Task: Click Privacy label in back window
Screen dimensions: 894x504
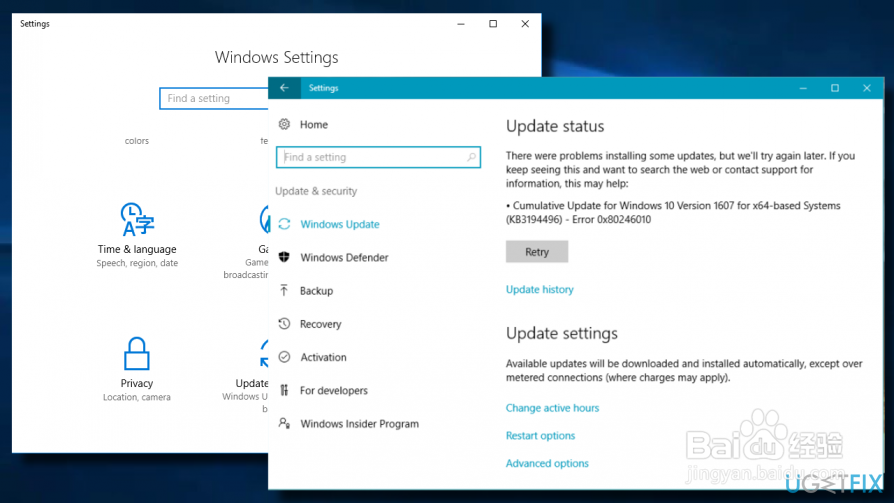Action: 137,383
